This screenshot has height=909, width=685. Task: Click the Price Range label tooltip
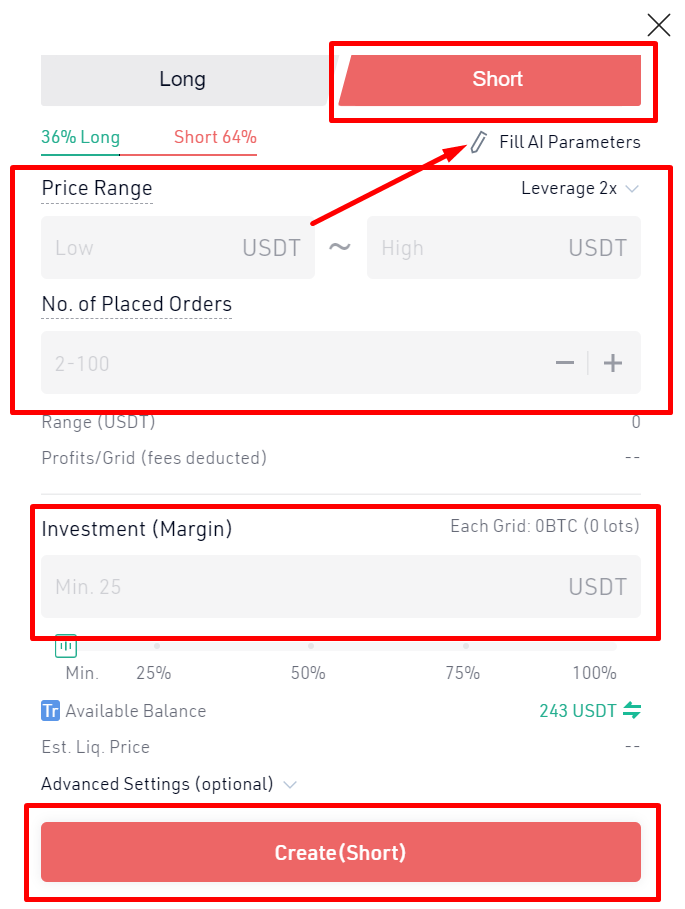[x=97, y=189]
